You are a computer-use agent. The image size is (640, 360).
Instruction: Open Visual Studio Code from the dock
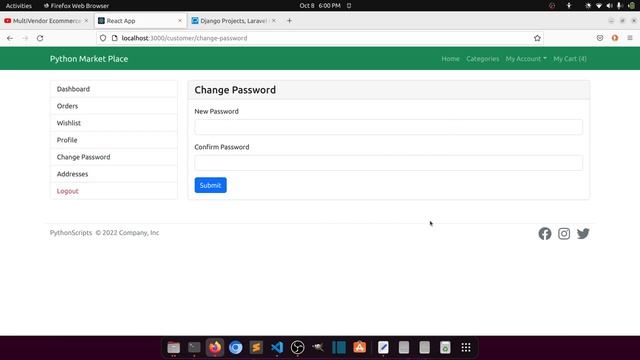tap(277, 347)
